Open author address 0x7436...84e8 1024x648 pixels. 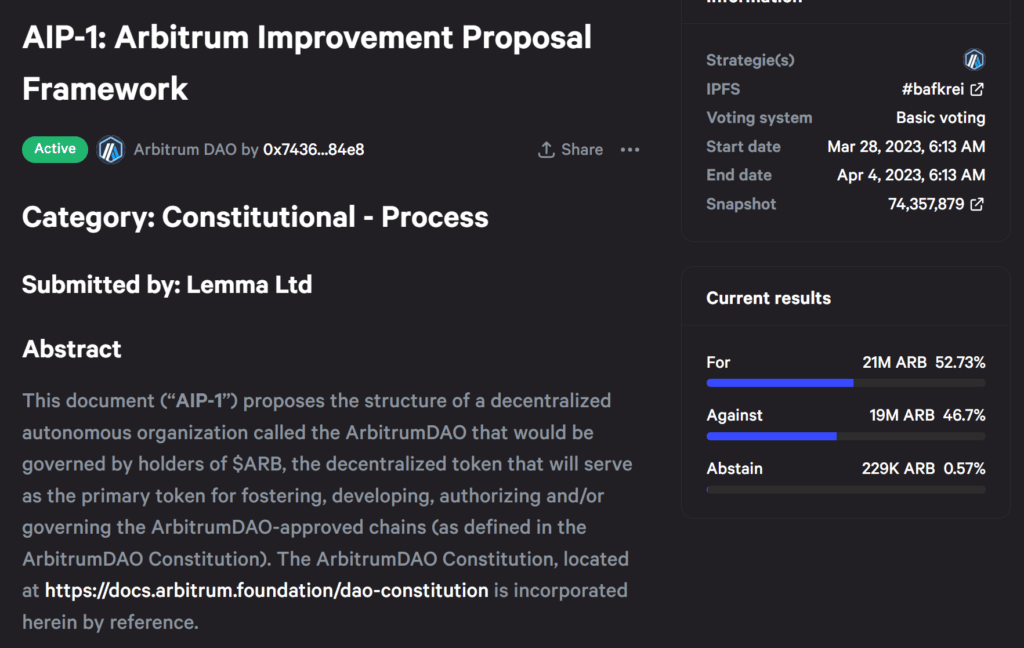click(x=313, y=150)
